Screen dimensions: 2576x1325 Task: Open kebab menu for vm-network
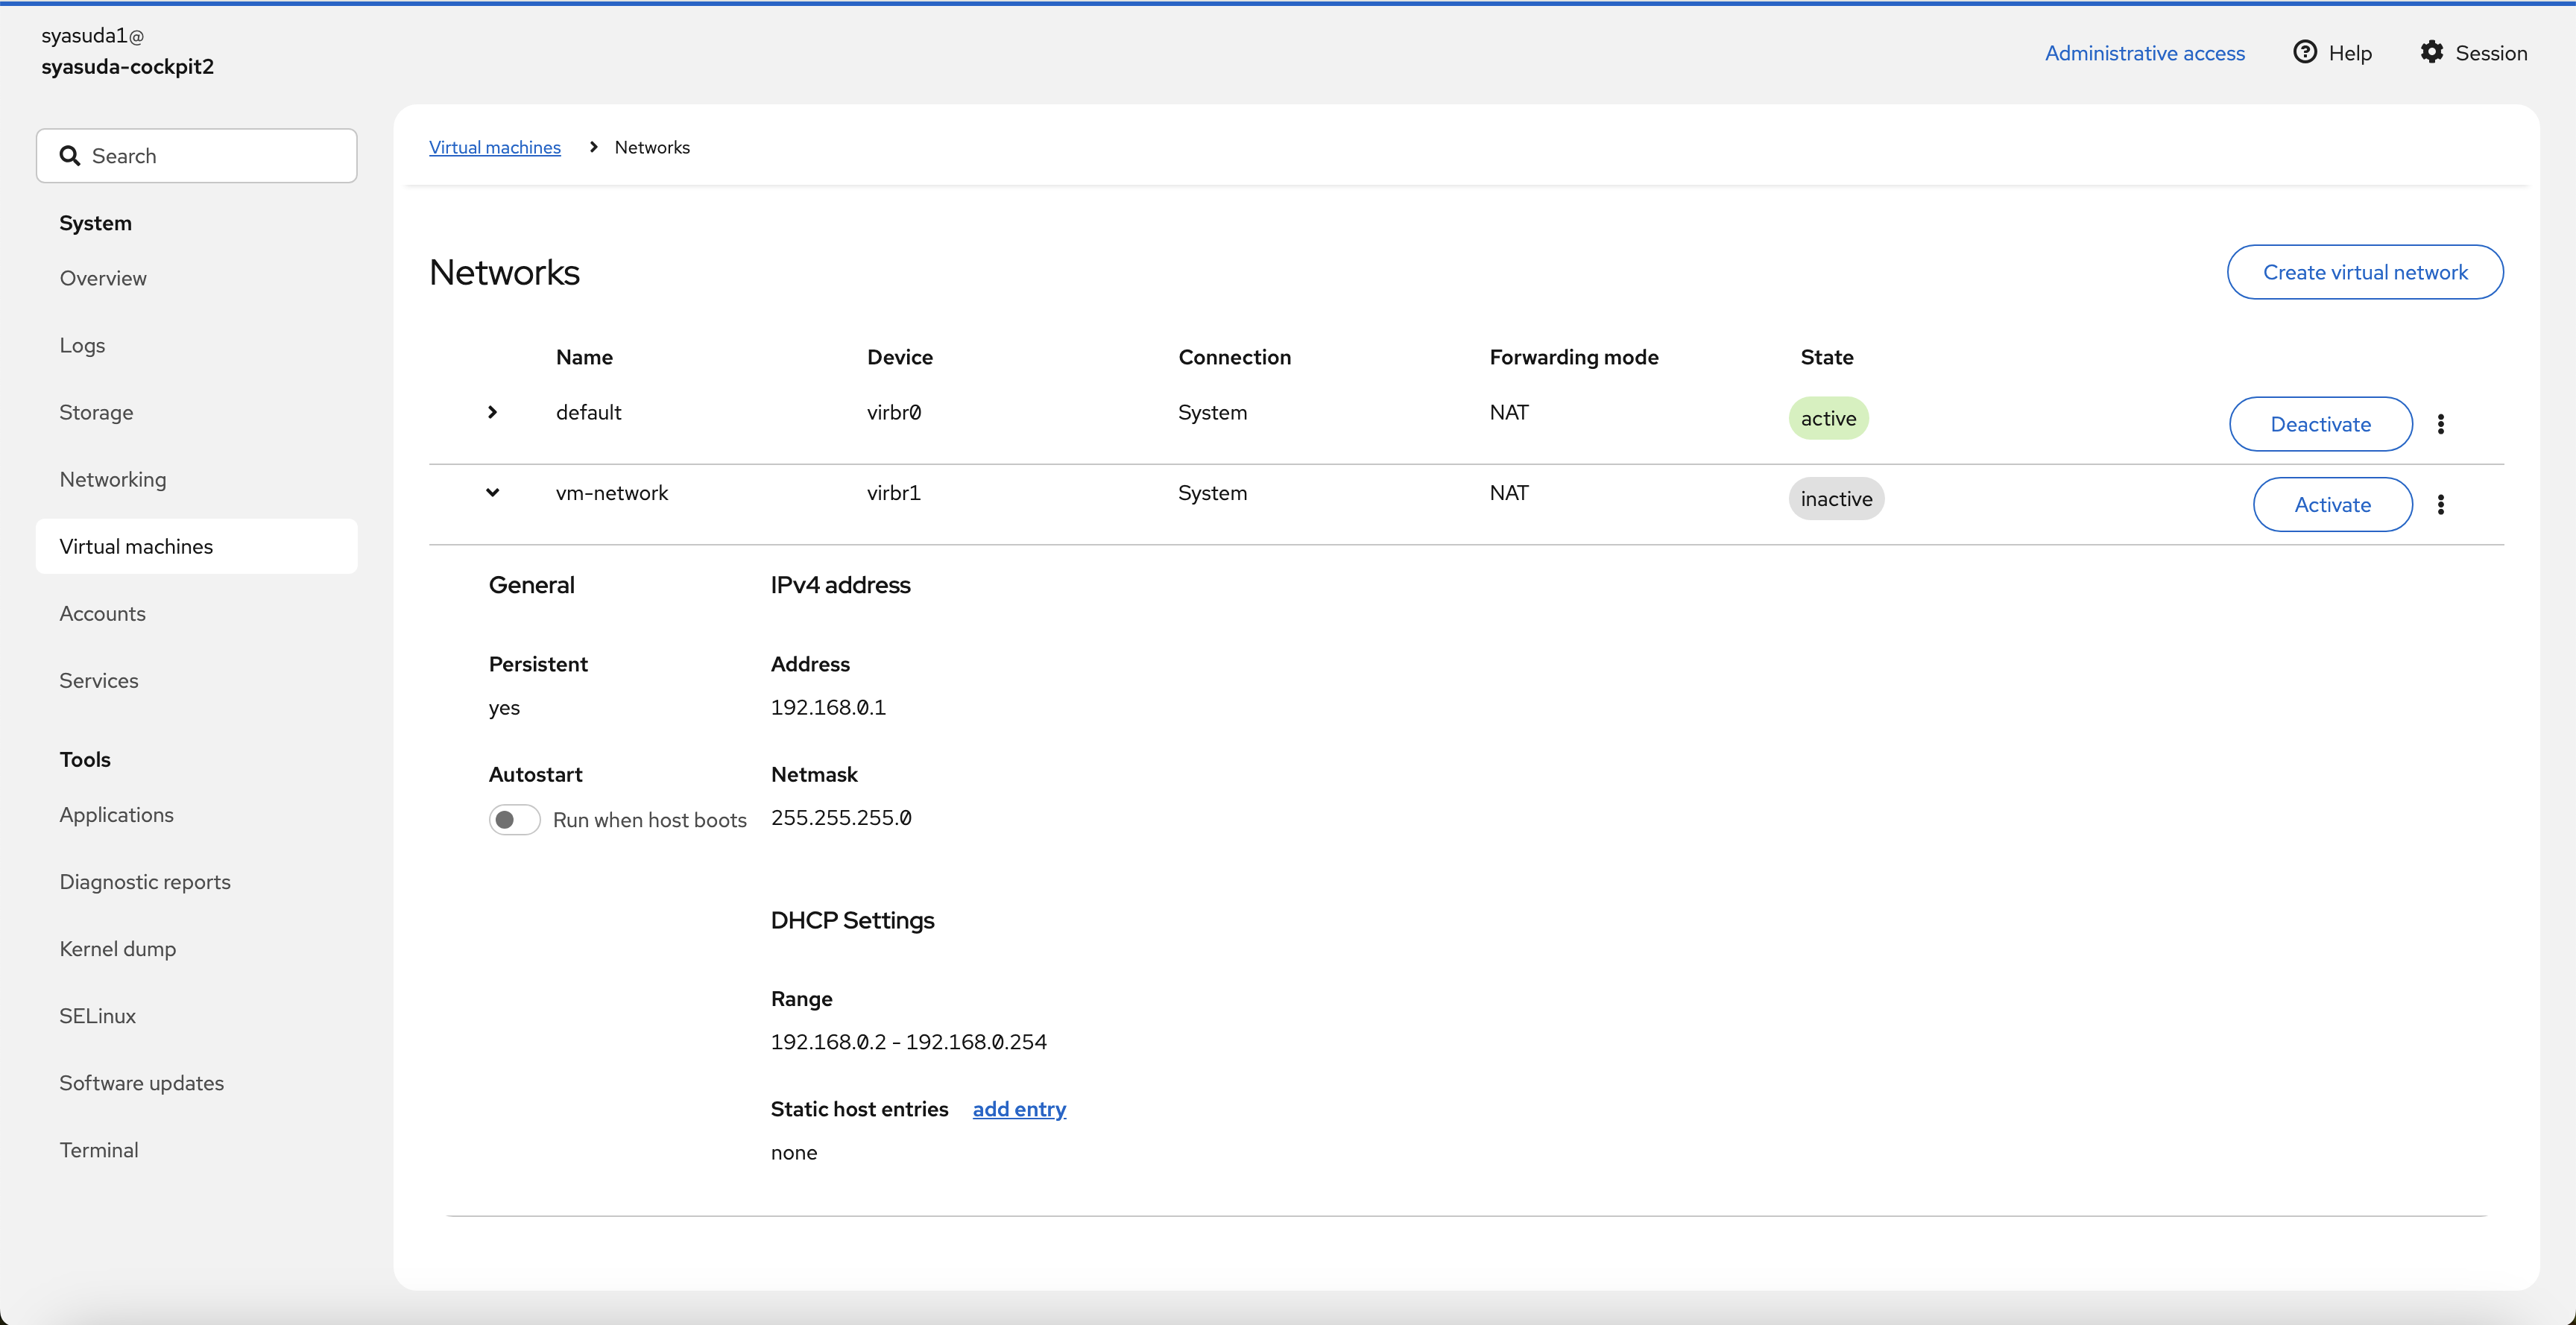coord(2440,504)
